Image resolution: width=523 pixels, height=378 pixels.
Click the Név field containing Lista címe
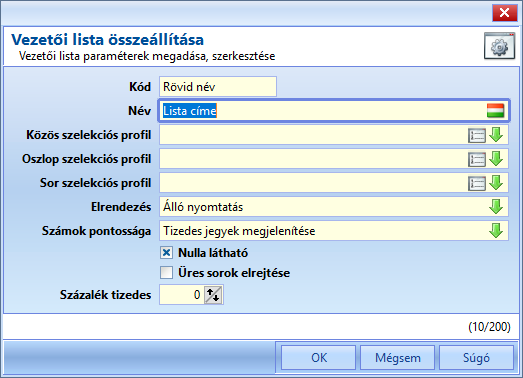334,111
